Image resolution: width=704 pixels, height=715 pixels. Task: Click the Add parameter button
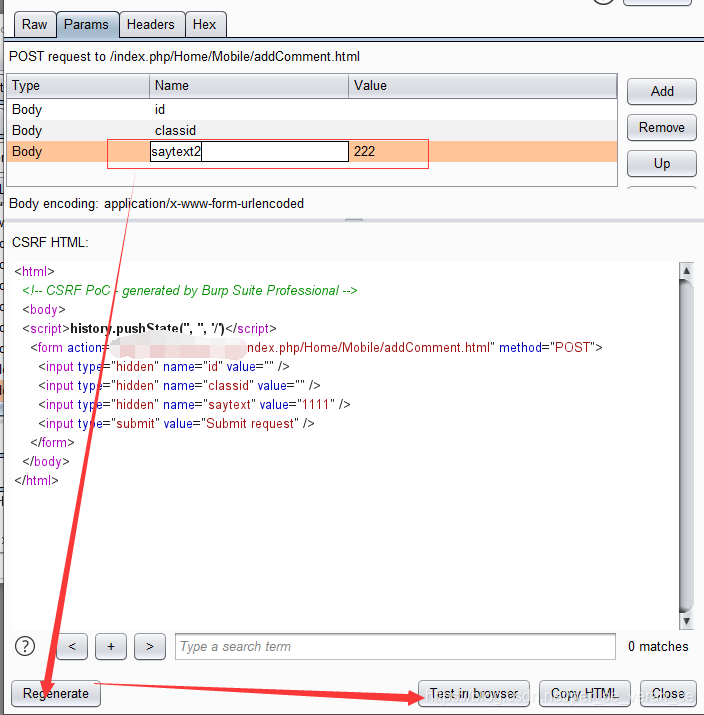pos(662,92)
